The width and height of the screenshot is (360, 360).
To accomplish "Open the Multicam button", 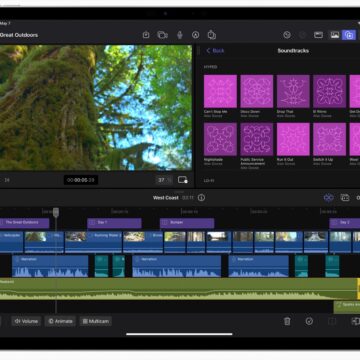I will tap(96, 321).
